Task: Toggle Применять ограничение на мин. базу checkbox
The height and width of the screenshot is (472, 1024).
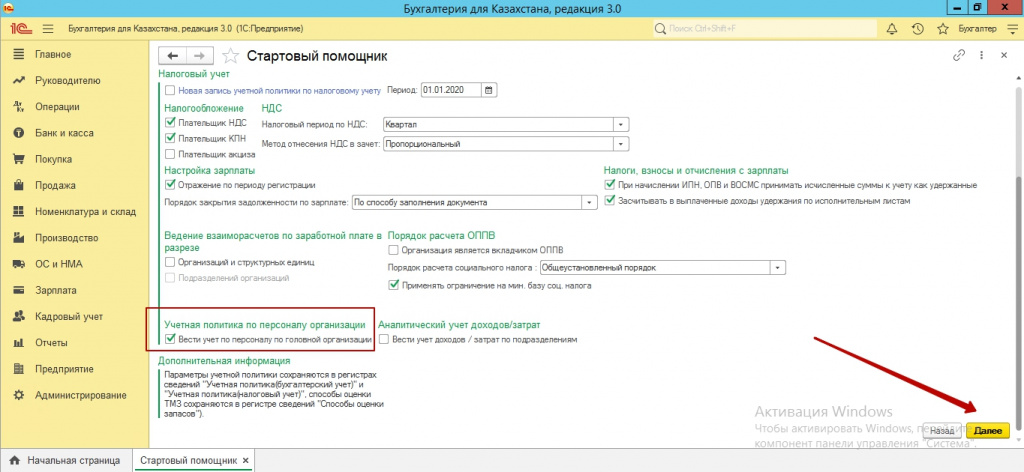Action: [x=393, y=285]
